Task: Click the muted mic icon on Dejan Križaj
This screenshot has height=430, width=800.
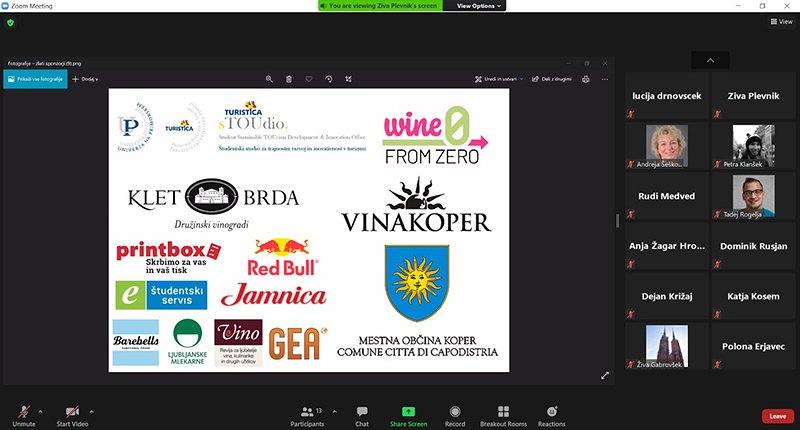Action: pos(631,314)
